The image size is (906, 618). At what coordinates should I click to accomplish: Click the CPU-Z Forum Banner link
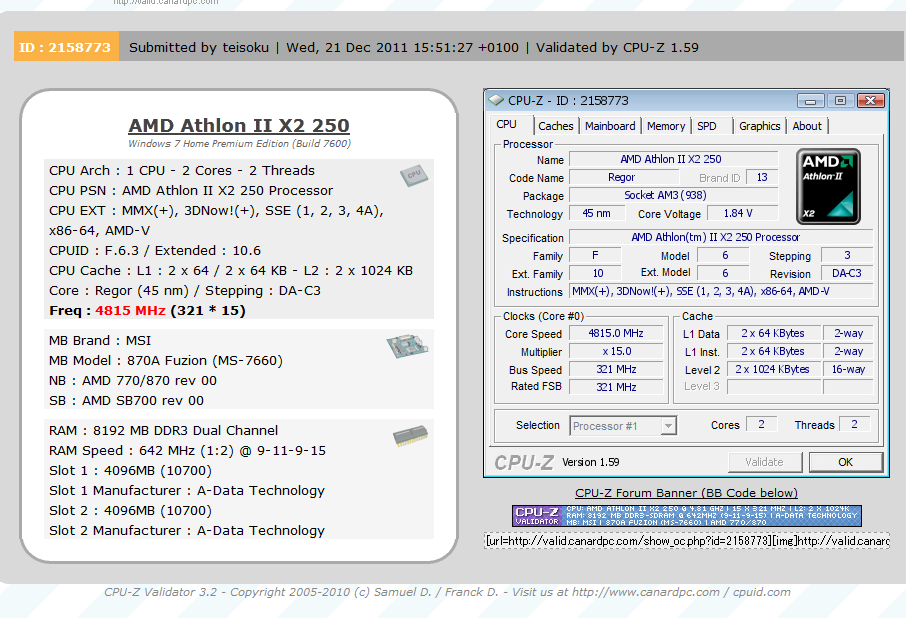686,493
